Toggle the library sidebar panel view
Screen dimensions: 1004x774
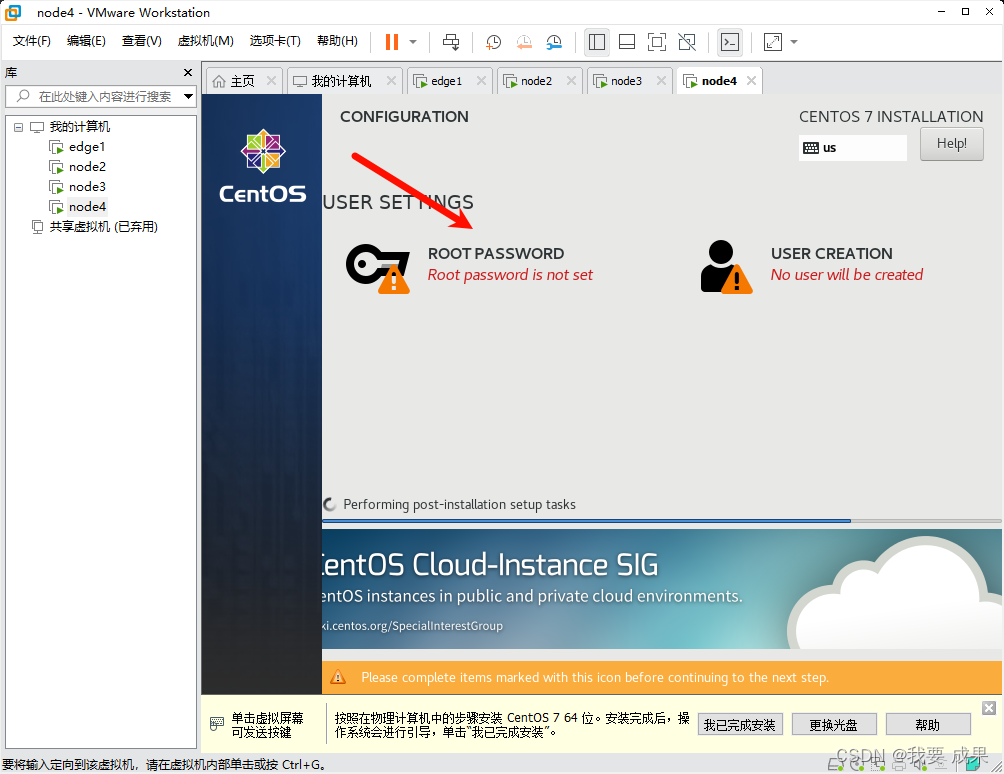coord(597,42)
